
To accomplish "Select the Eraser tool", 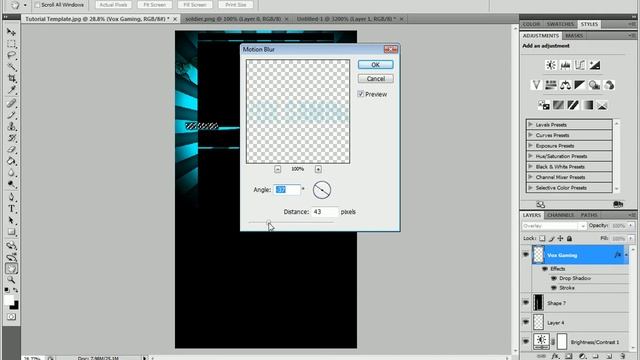I will tap(11, 150).
